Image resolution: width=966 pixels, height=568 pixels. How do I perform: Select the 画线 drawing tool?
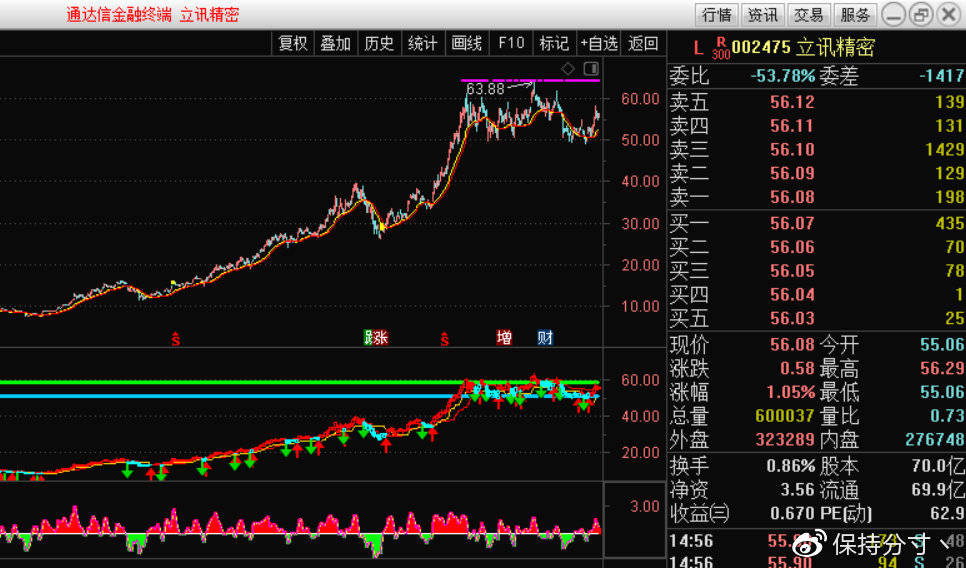(x=466, y=43)
